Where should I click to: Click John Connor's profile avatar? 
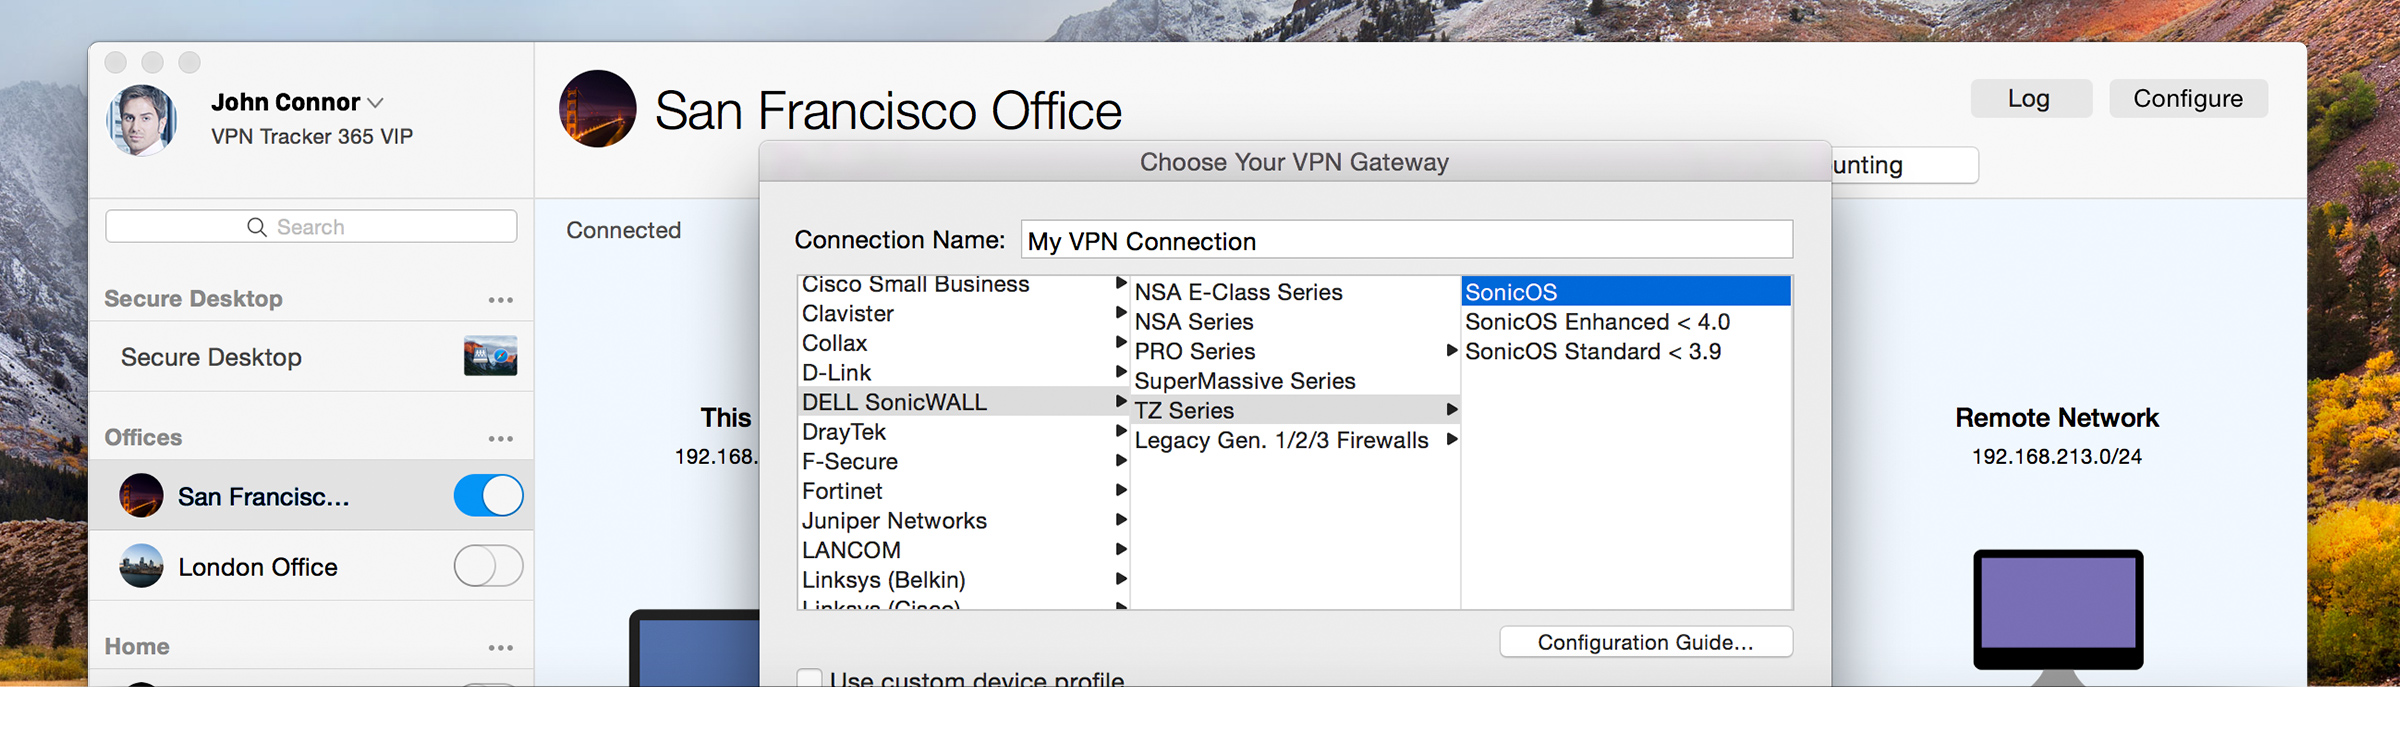pos(142,120)
